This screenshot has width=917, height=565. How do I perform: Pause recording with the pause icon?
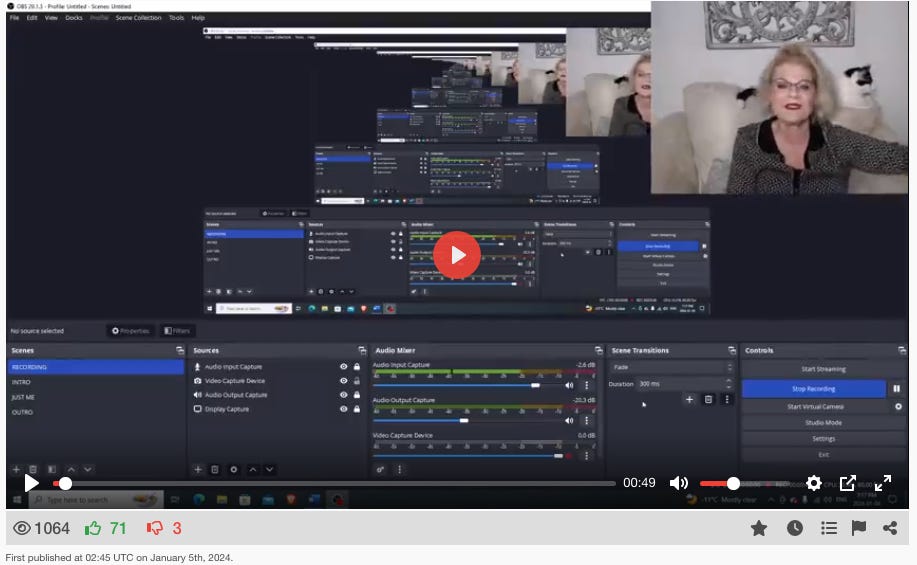pyautogui.click(x=897, y=388)
